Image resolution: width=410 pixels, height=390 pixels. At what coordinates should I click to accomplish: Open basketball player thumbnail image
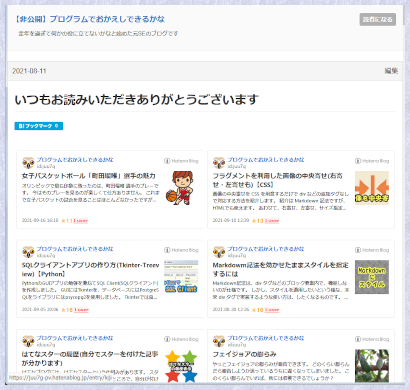(x=180, y=188)
